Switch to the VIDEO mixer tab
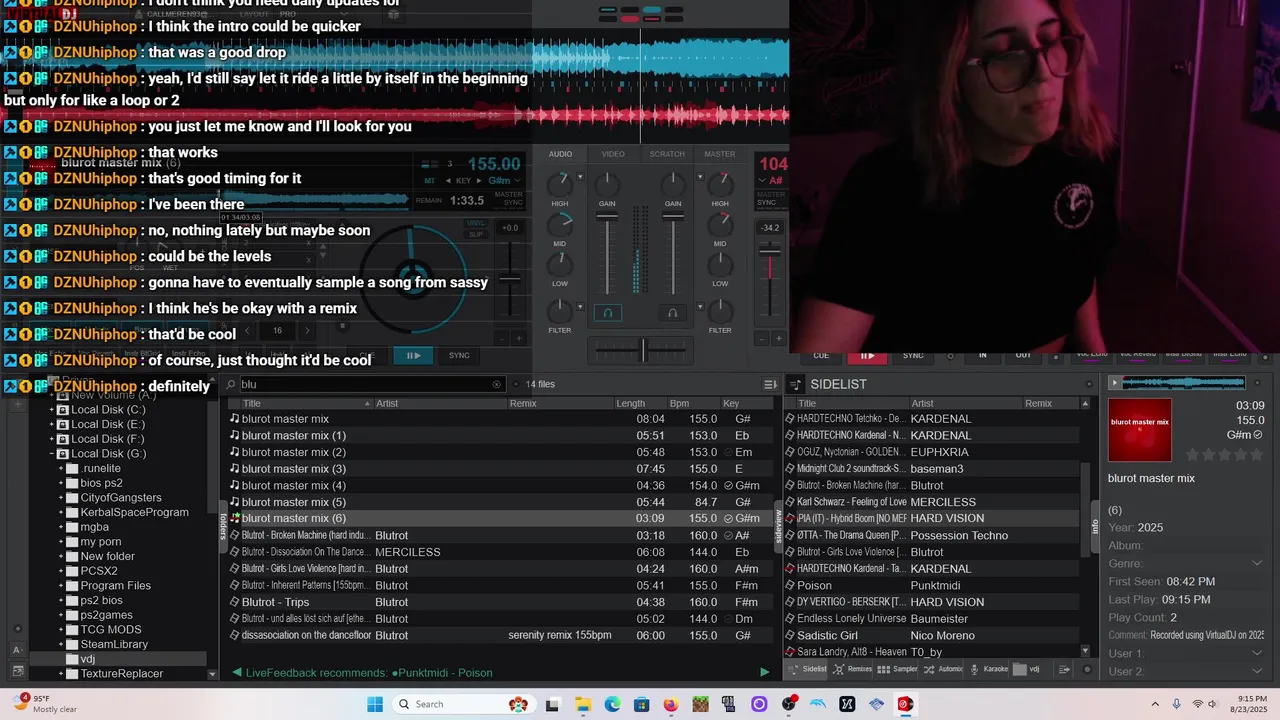The width and height of the screenshot is (1280, 720). click(x=613, y=154)
